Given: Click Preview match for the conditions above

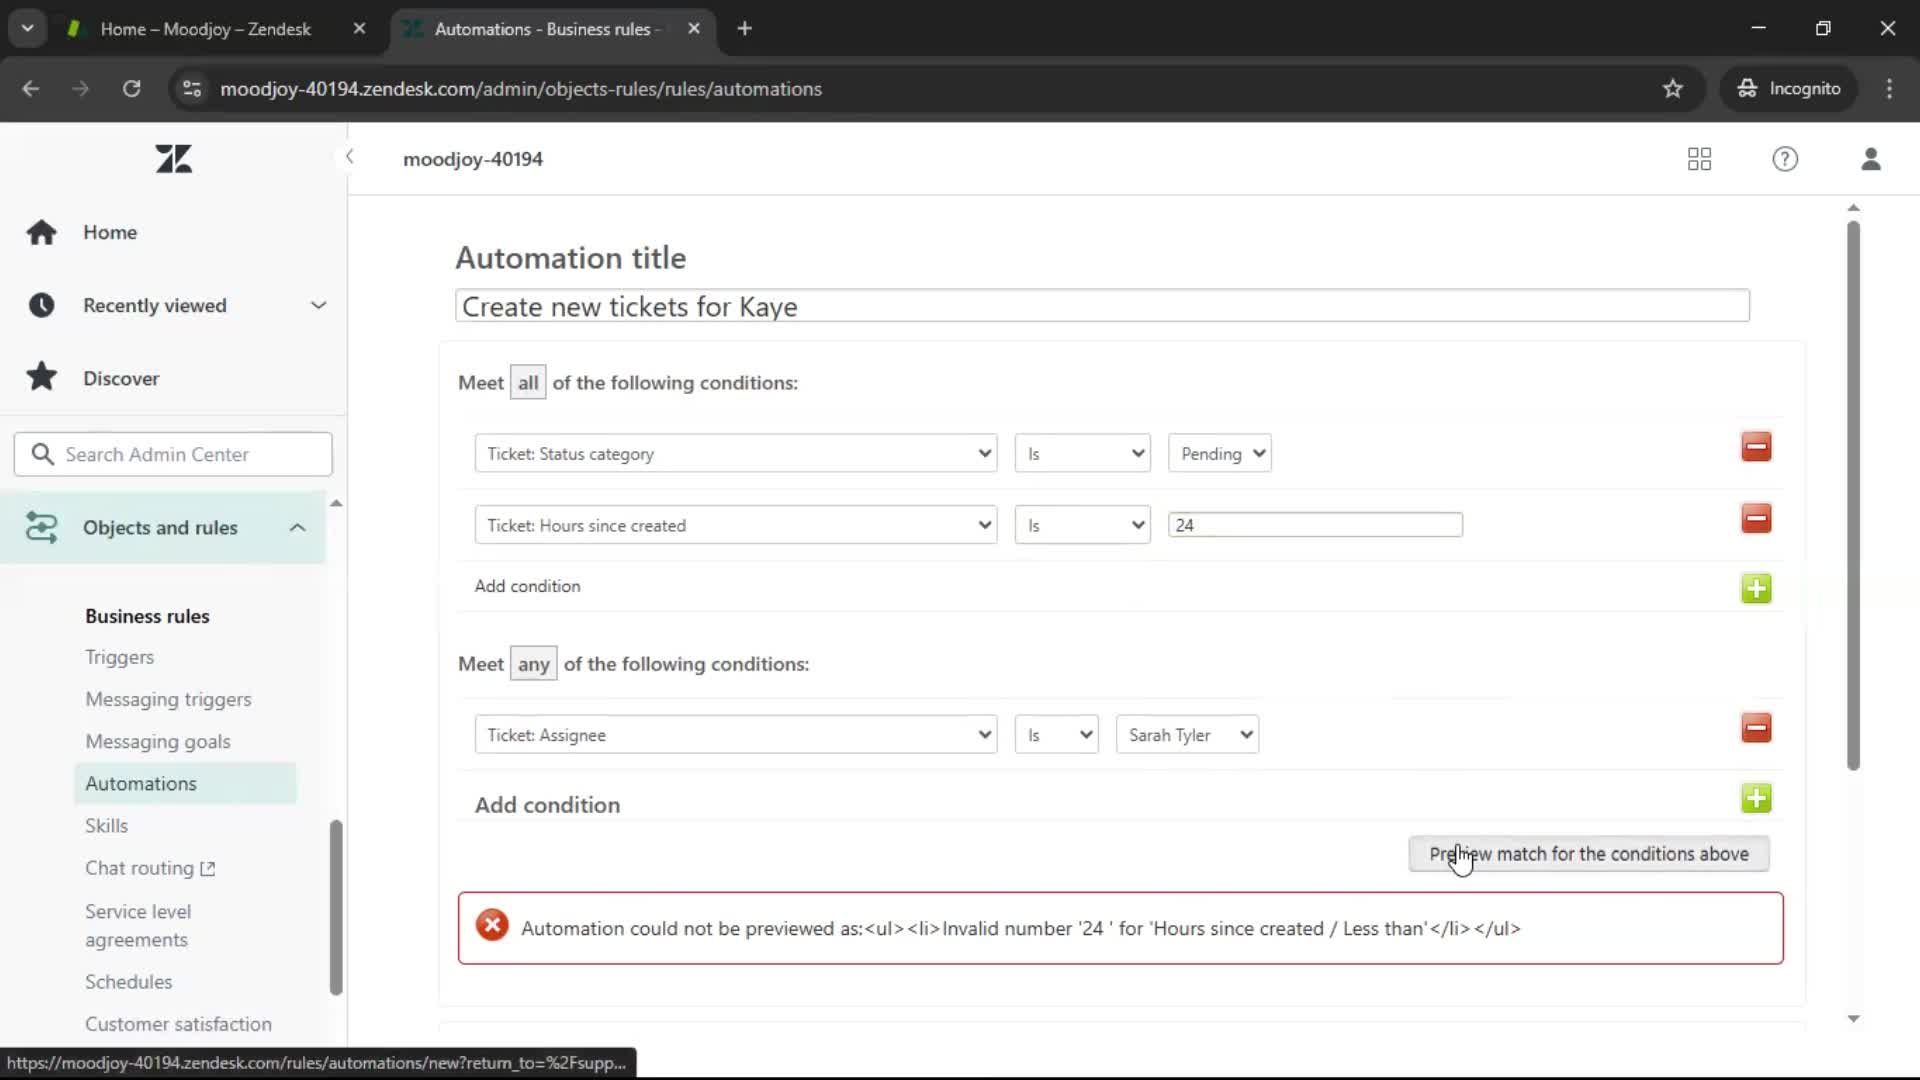Looking at the screenshot, I should tap(1588, 853).
